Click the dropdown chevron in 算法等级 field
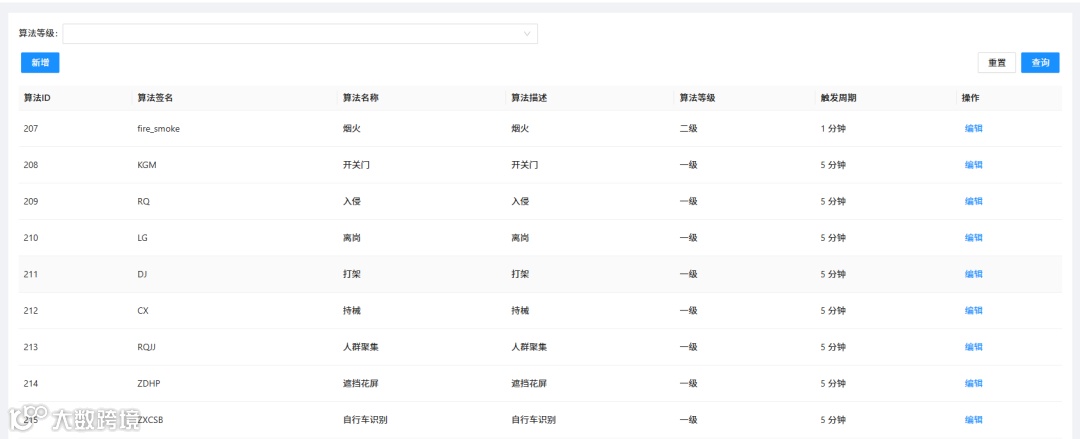 click(x=528, y=34)
